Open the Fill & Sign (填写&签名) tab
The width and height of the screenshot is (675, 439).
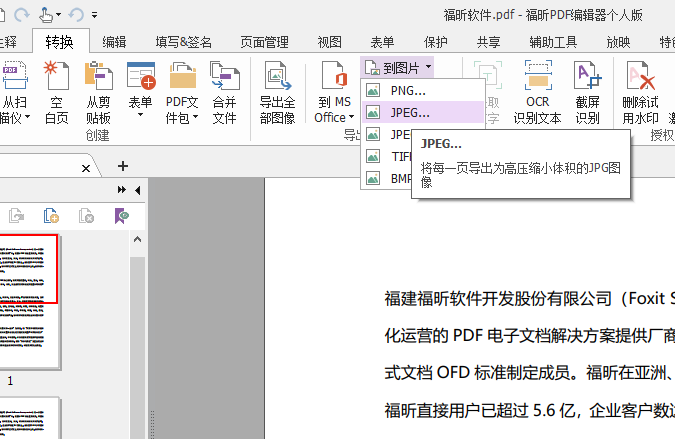click(184, 42)
